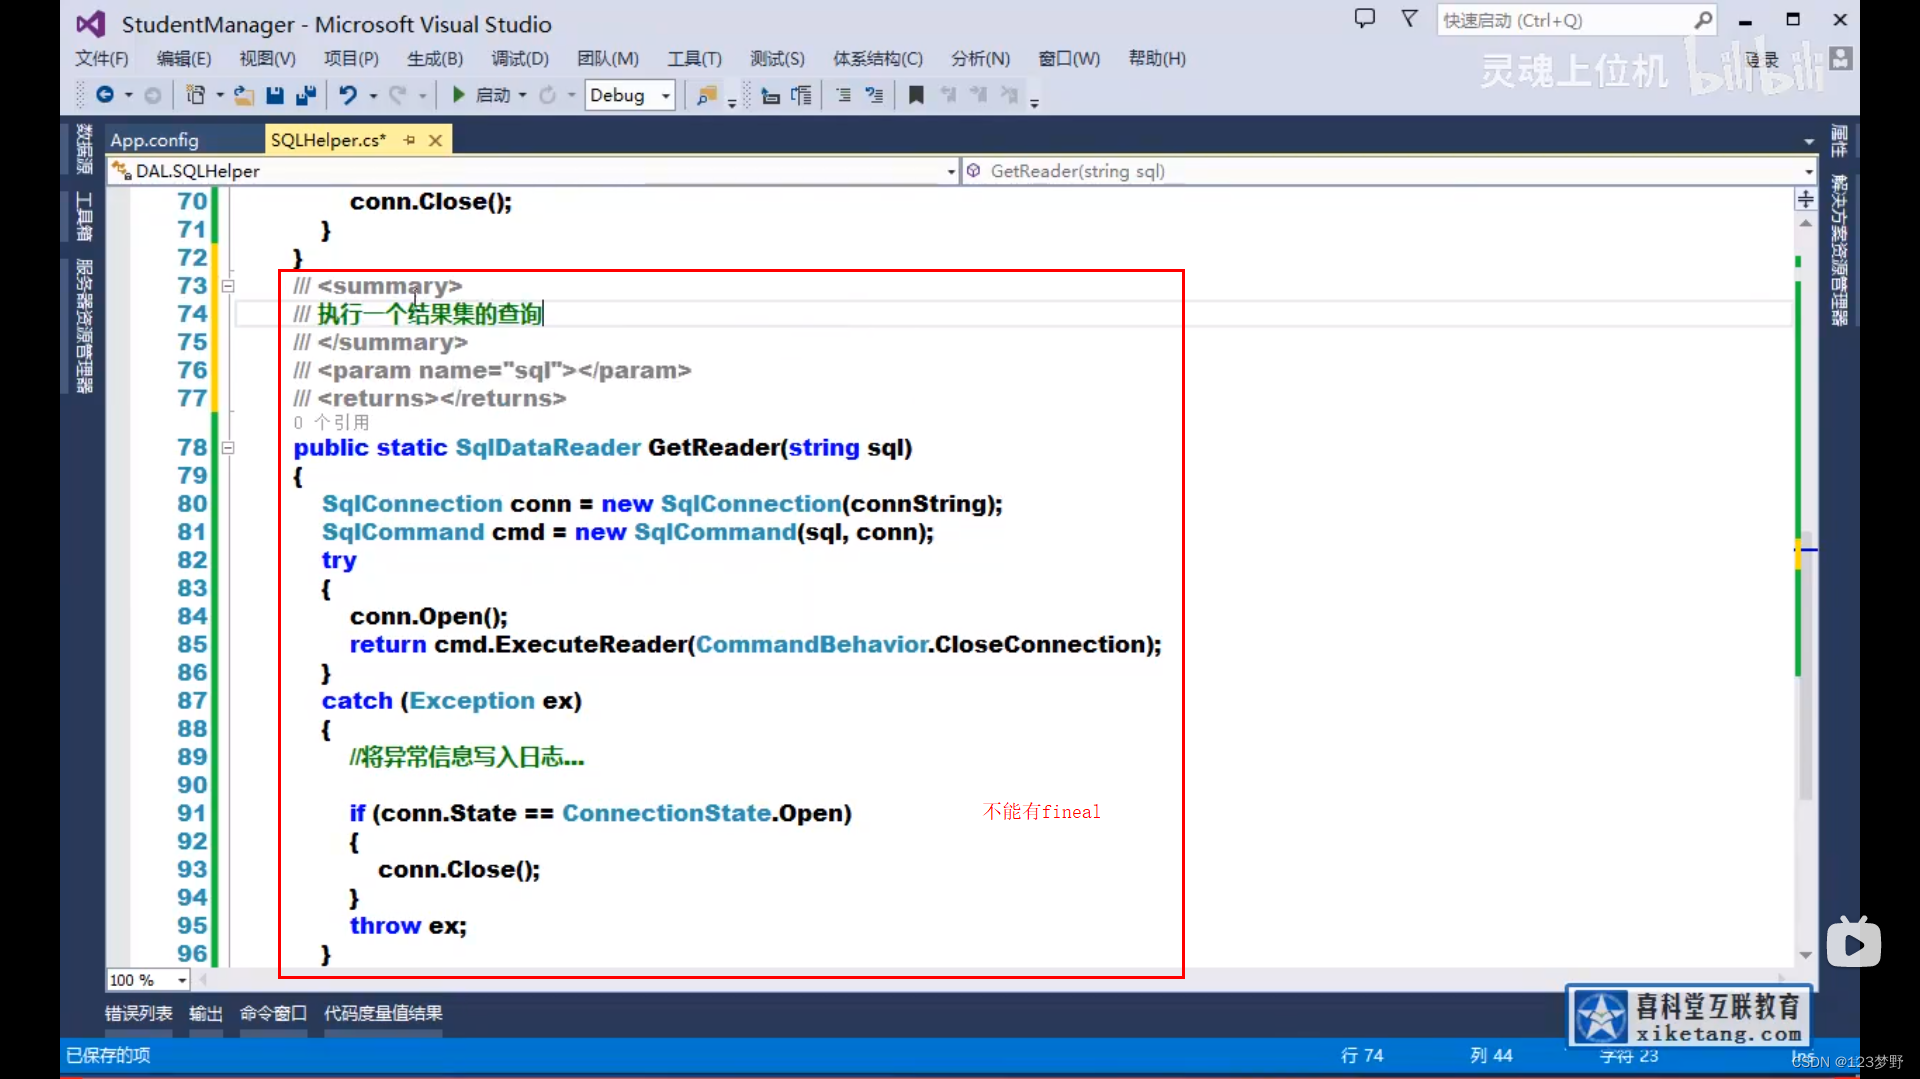Open the 输出 panel tab
Viewport: 1920px width, 1079px height.
[206, 1013]
